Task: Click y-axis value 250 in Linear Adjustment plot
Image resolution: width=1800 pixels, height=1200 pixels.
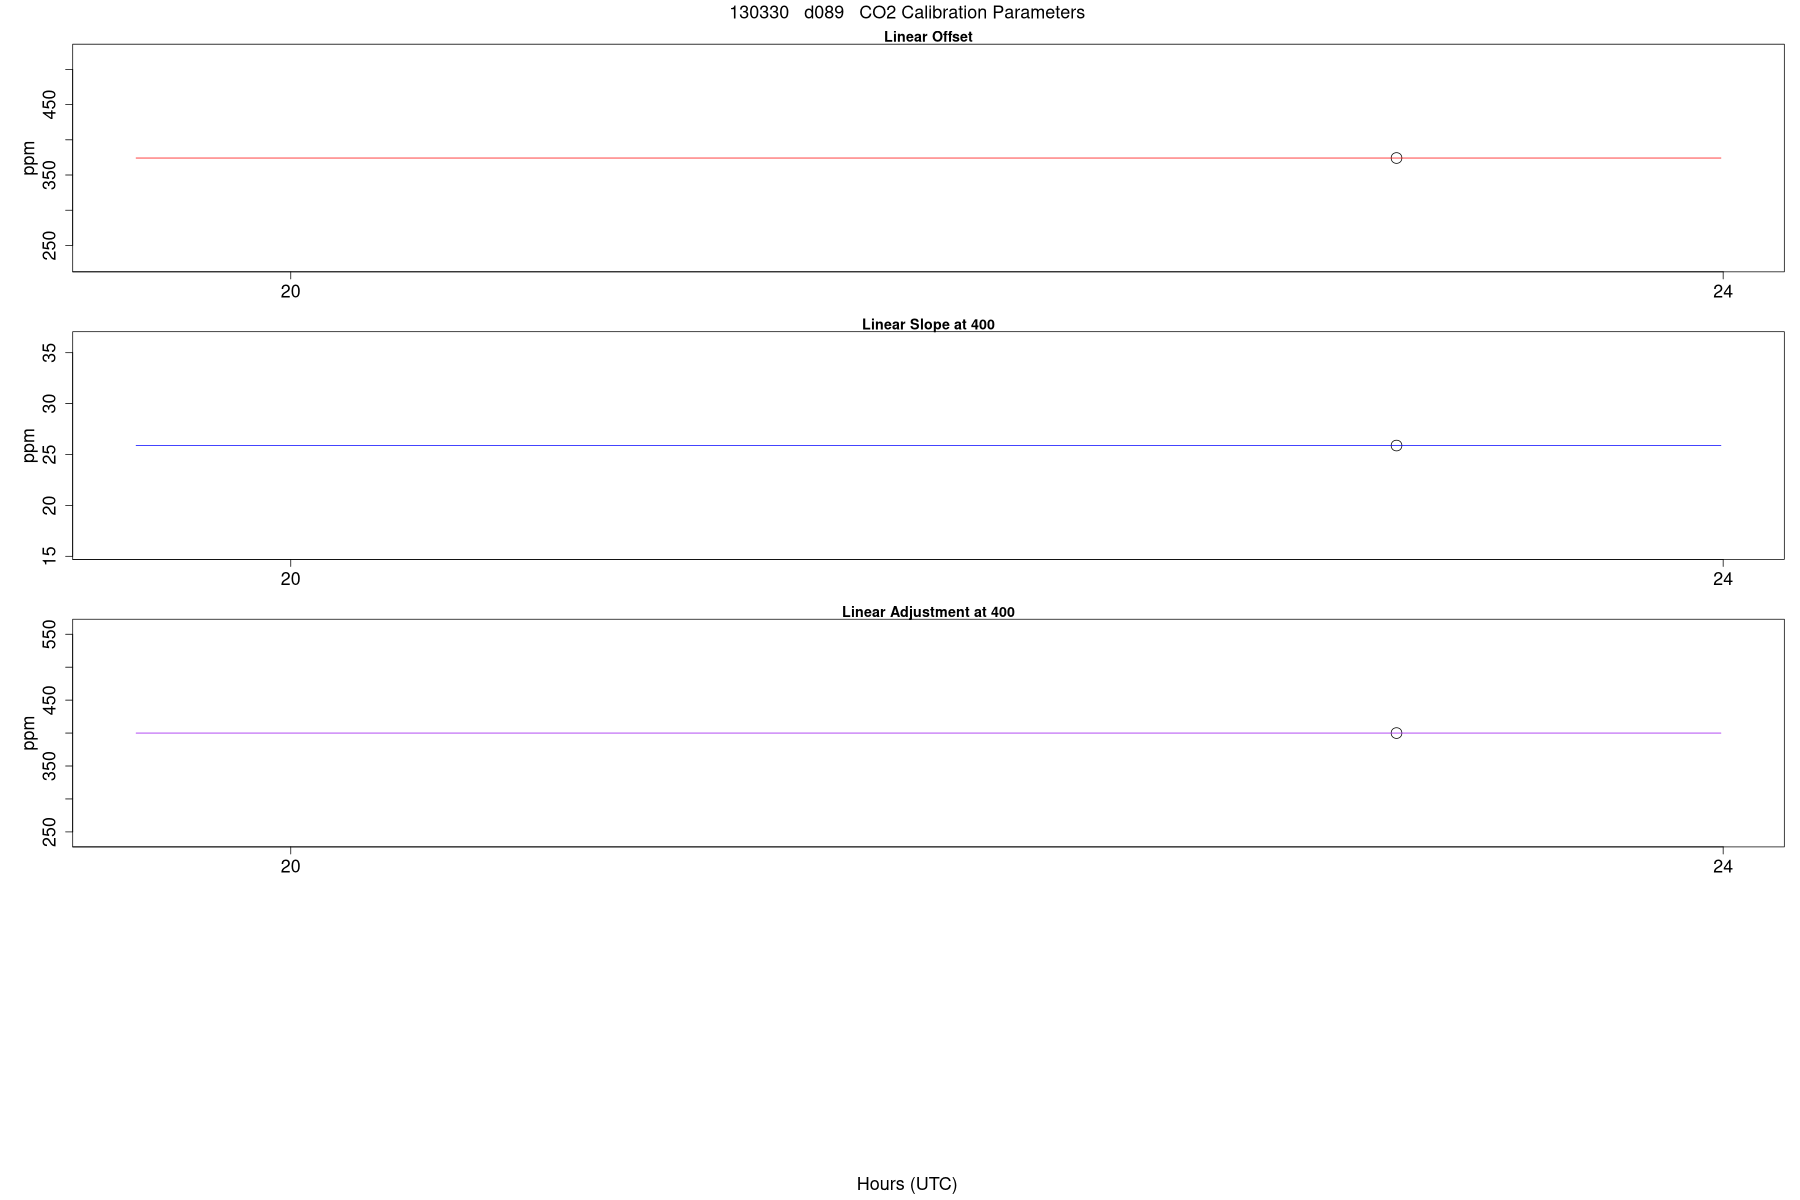Action: click(50, 831)
